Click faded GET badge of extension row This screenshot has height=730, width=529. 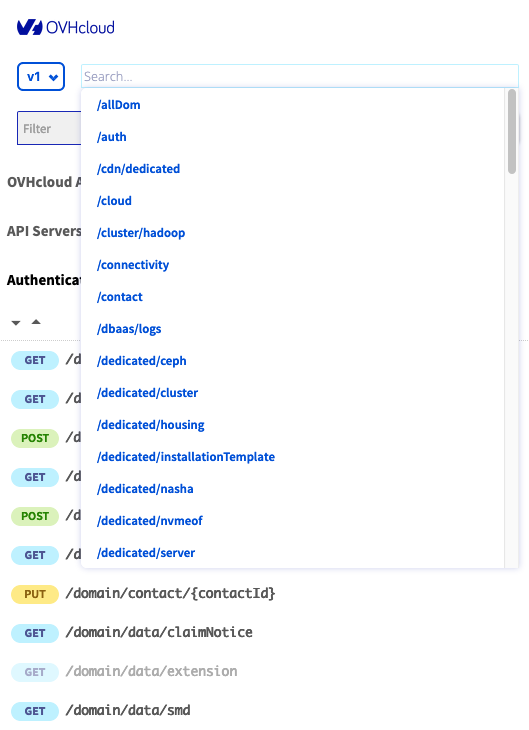point(35,672)
